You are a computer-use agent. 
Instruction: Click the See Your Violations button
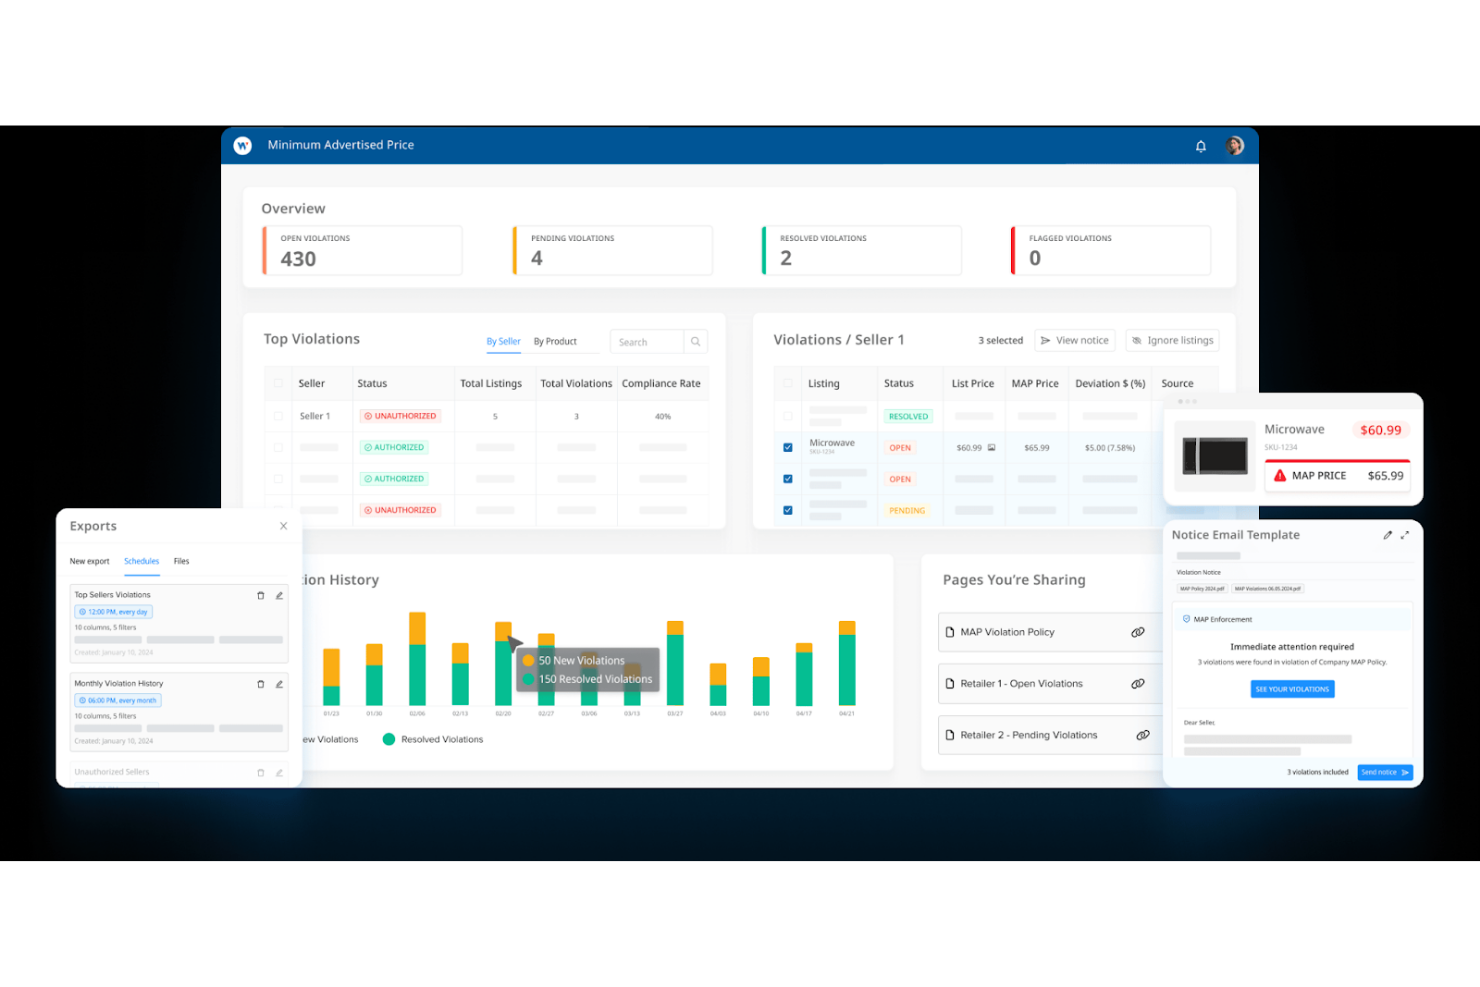1292,689
